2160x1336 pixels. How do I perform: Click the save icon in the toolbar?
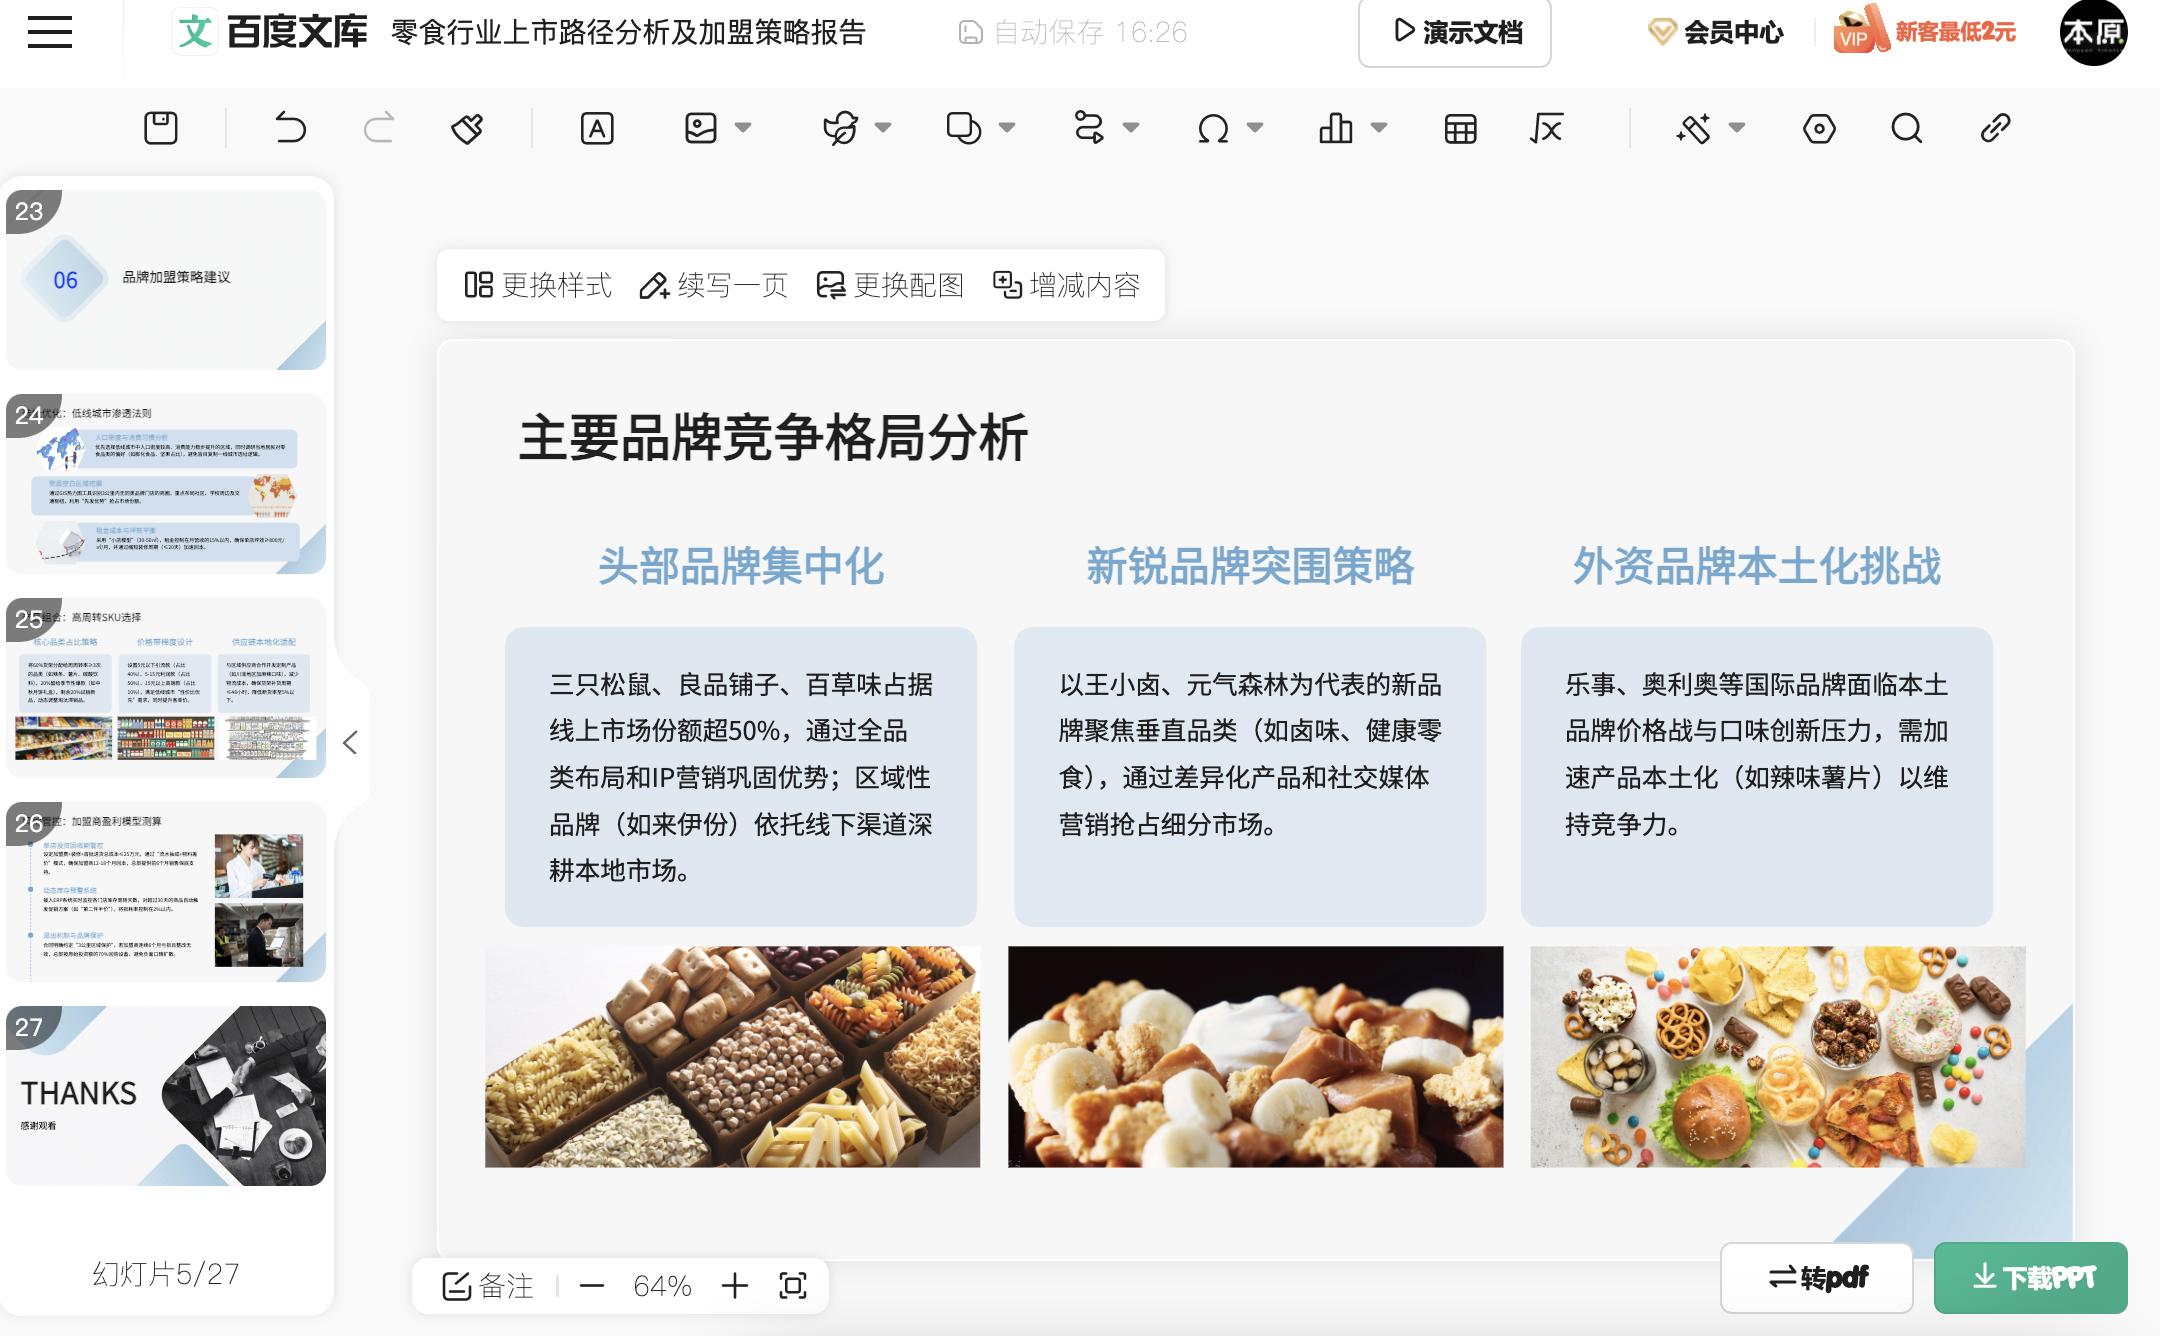(x=160, y=128)
